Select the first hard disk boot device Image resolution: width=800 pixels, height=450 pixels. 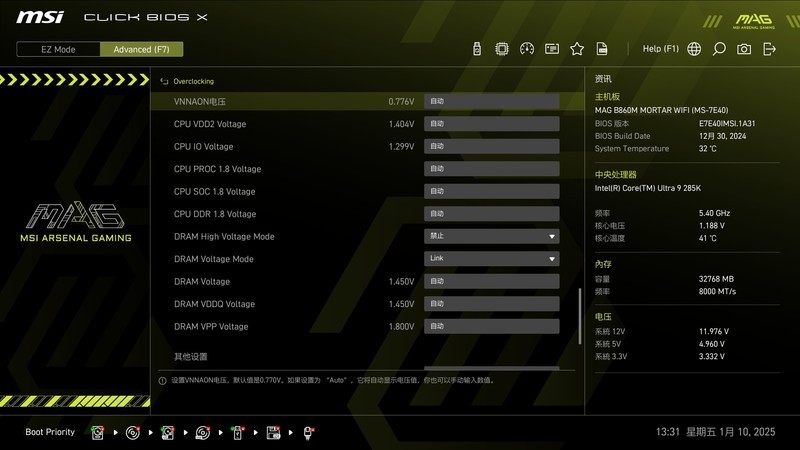pyautogui.click(x=97, y=433)
